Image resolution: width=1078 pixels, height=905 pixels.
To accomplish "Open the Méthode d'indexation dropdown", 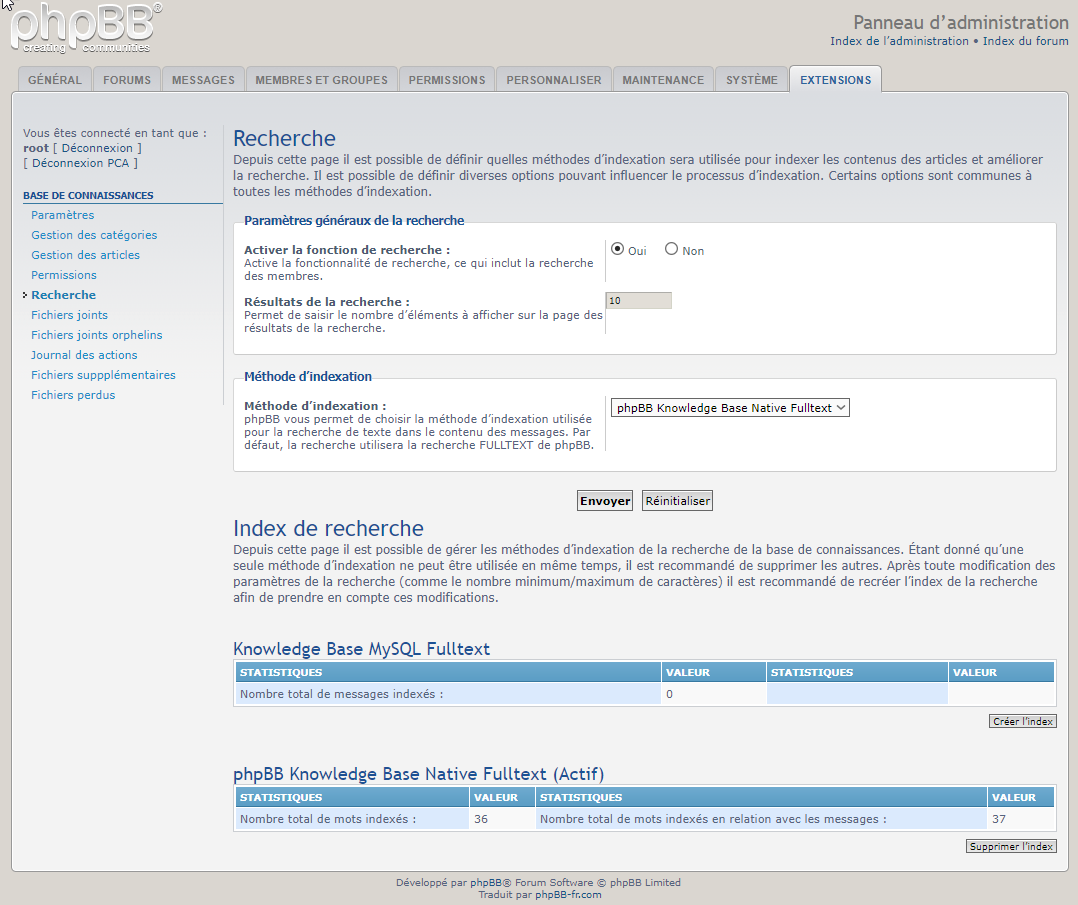I will pos(730,407).
